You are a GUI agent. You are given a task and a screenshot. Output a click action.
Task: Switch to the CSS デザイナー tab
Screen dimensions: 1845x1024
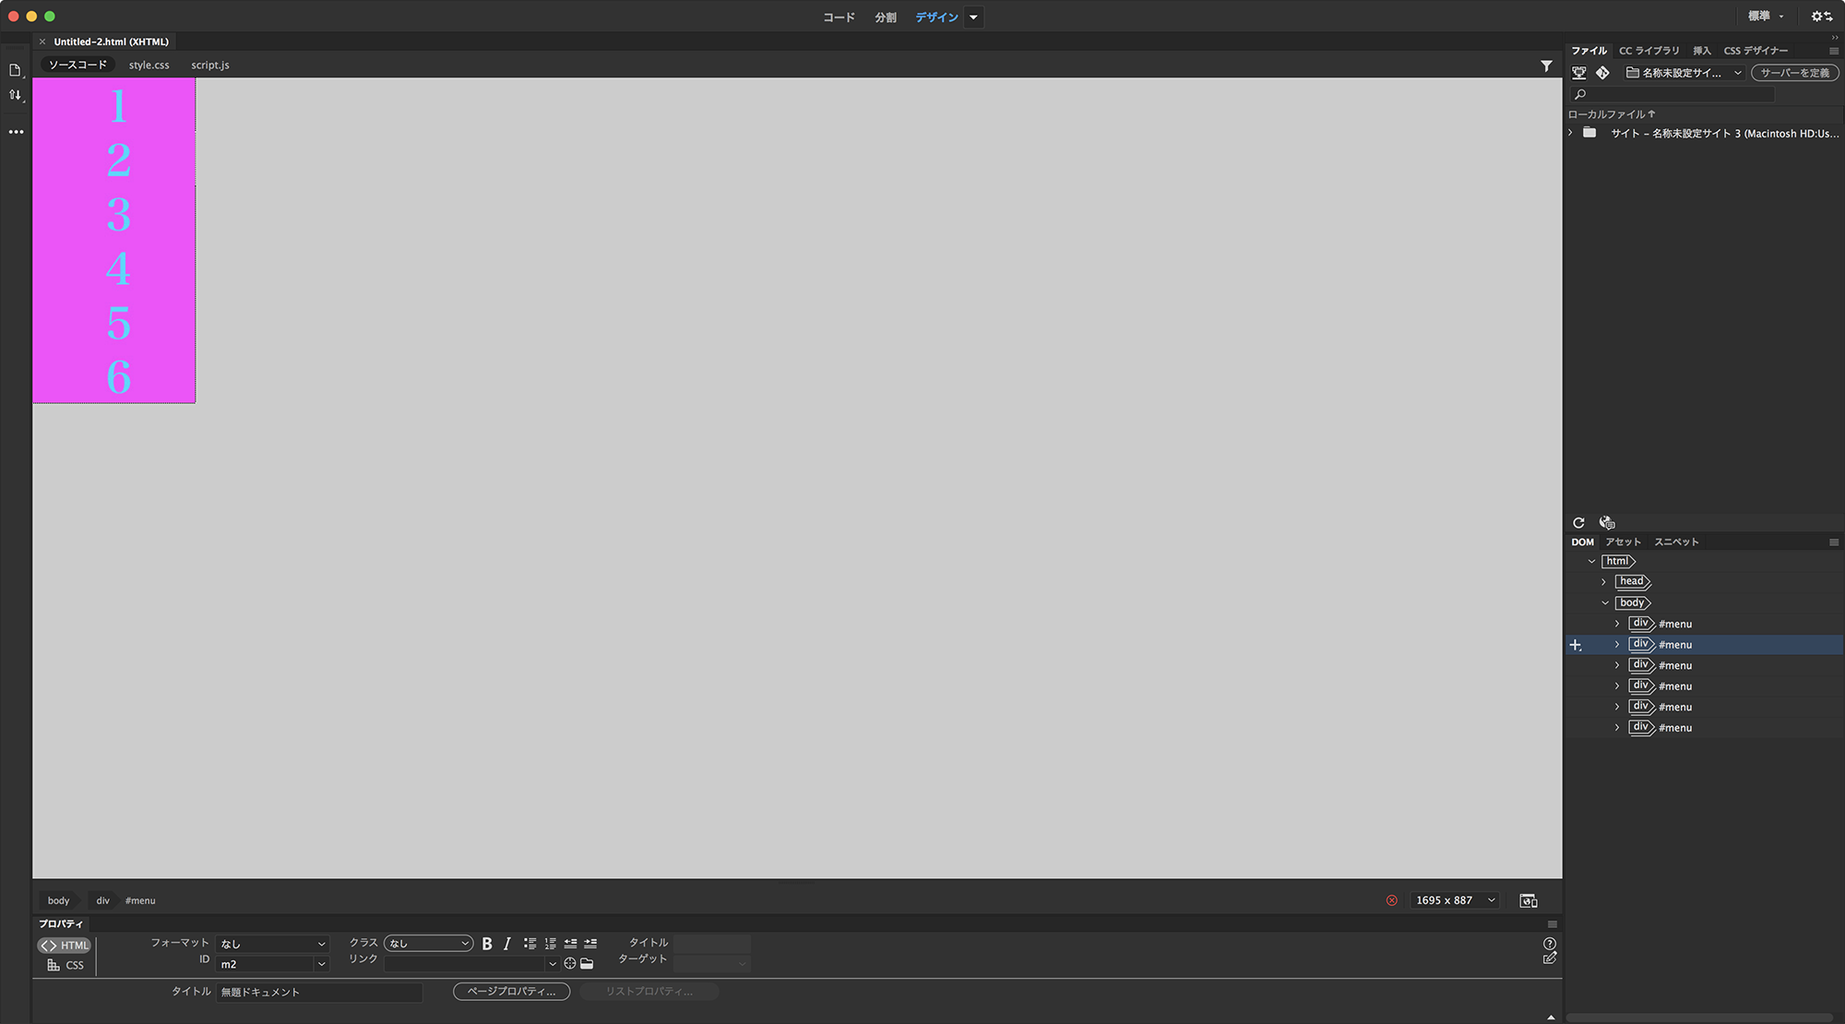[x=1756, y=51]
